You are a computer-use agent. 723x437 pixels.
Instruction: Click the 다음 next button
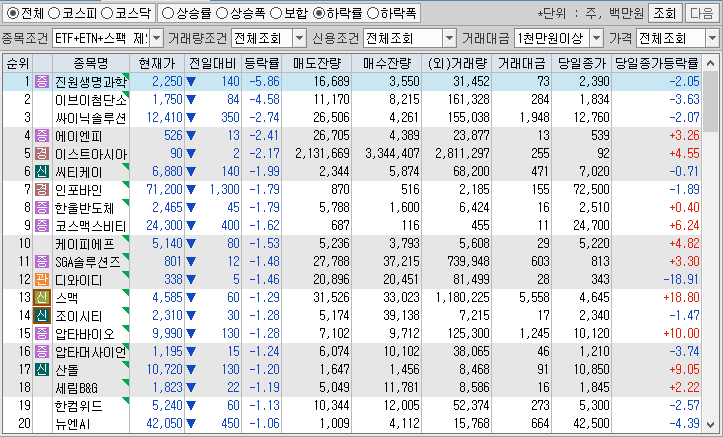tap(702, 13)
